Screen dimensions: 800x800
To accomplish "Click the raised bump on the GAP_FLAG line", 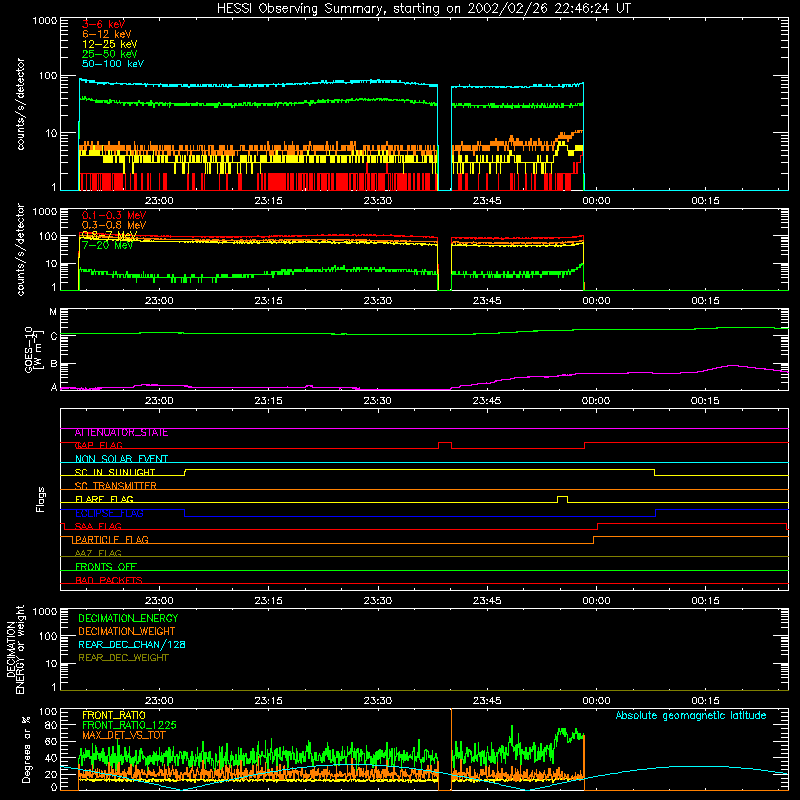I will click(x=445, y=445).
